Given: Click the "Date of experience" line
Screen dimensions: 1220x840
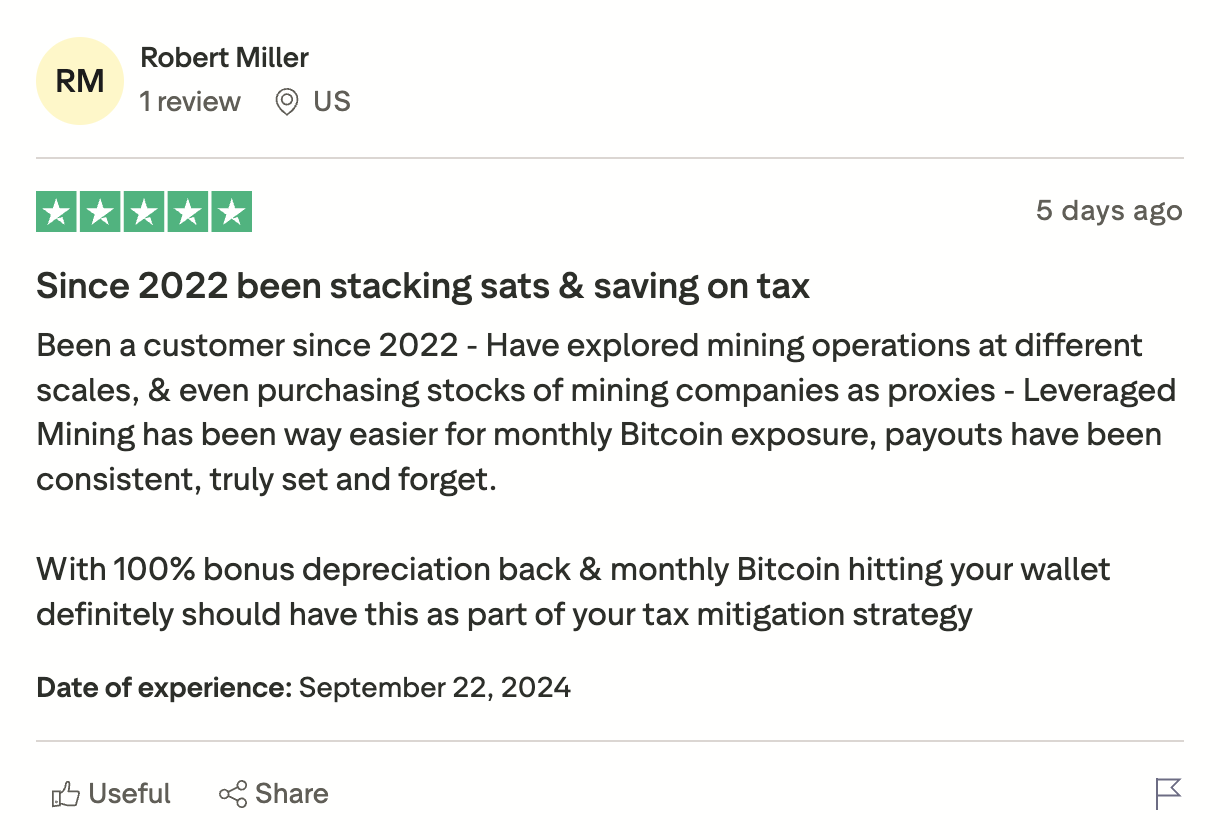Looking at the screenshot, I should (303, 688).
